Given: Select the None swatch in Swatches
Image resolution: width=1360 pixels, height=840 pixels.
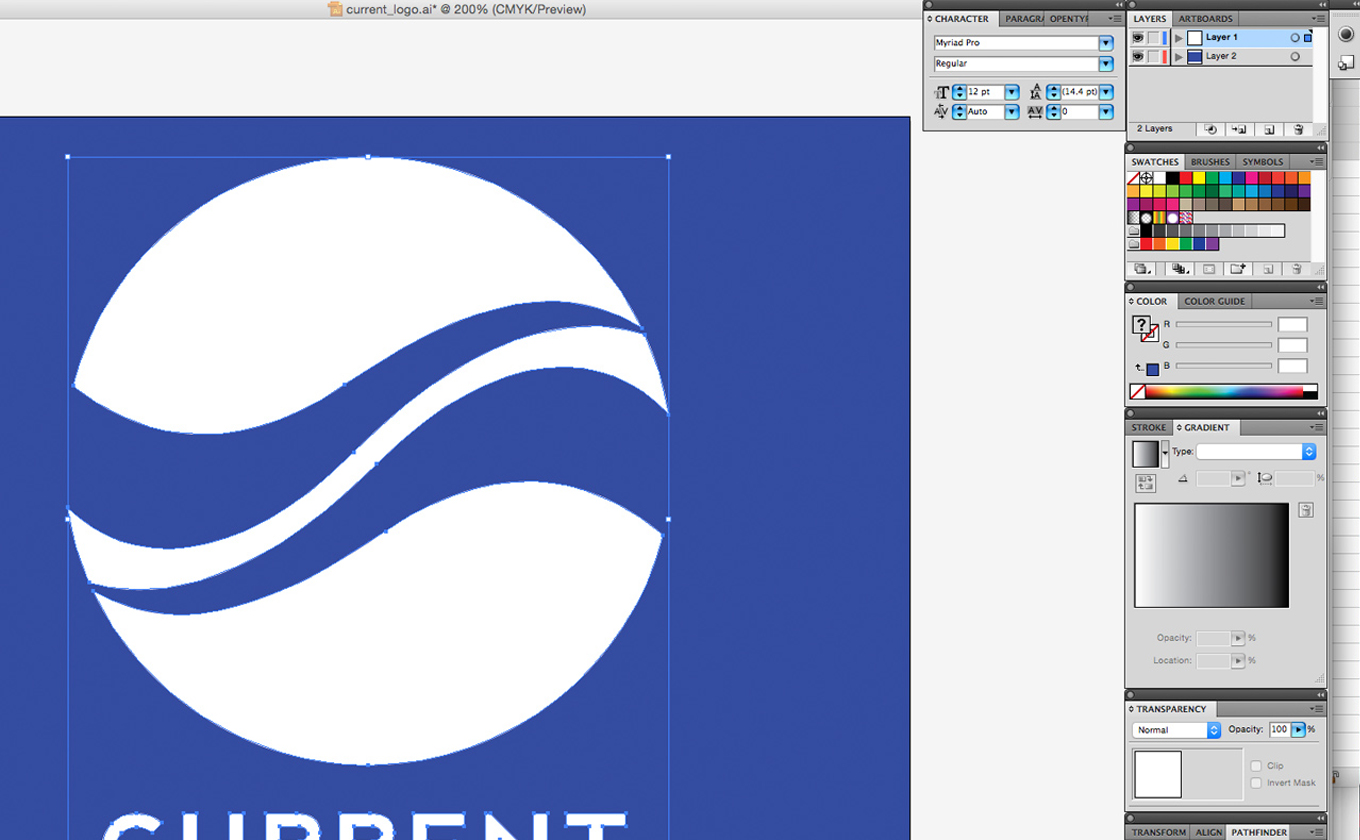Looking at the screenshot, I should point(1133,178).
